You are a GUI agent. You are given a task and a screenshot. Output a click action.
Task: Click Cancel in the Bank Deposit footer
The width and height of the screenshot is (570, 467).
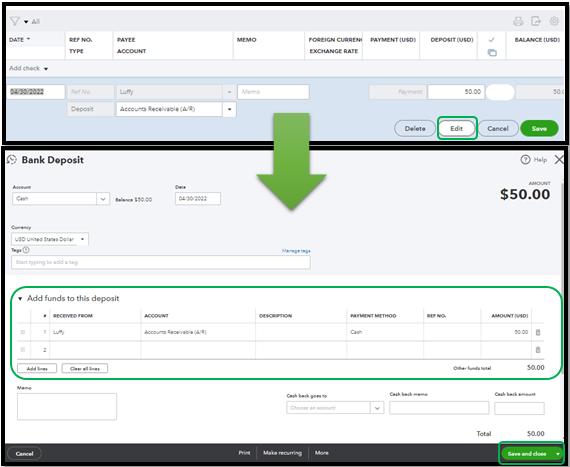click(24, 454)
